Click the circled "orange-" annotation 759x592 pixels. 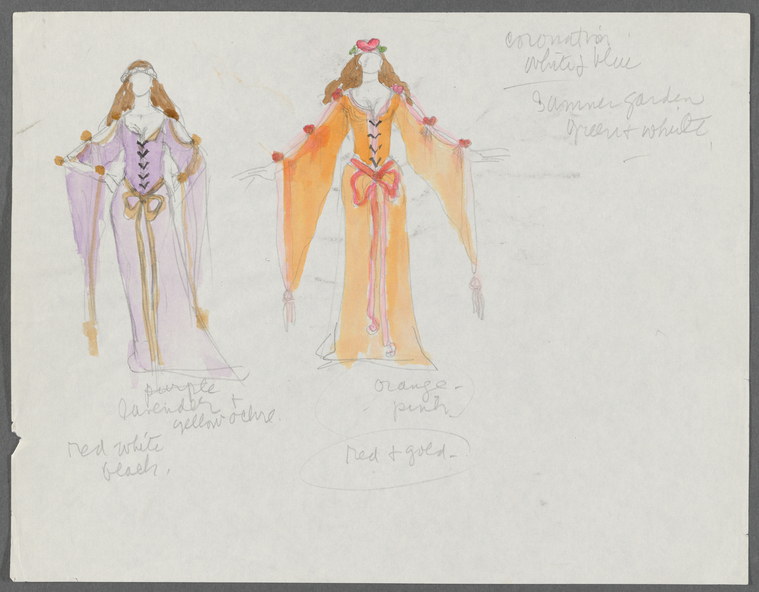[x=417, y=386]
